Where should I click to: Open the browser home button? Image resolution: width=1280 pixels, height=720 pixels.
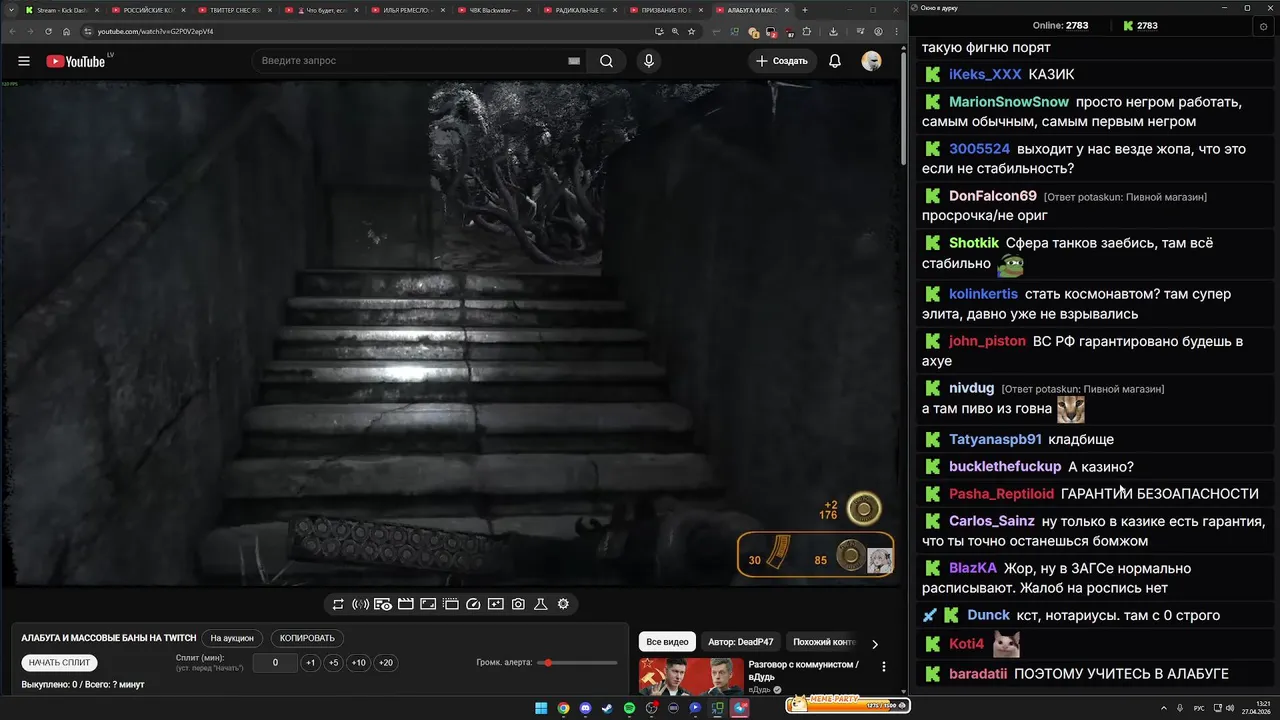66,31
